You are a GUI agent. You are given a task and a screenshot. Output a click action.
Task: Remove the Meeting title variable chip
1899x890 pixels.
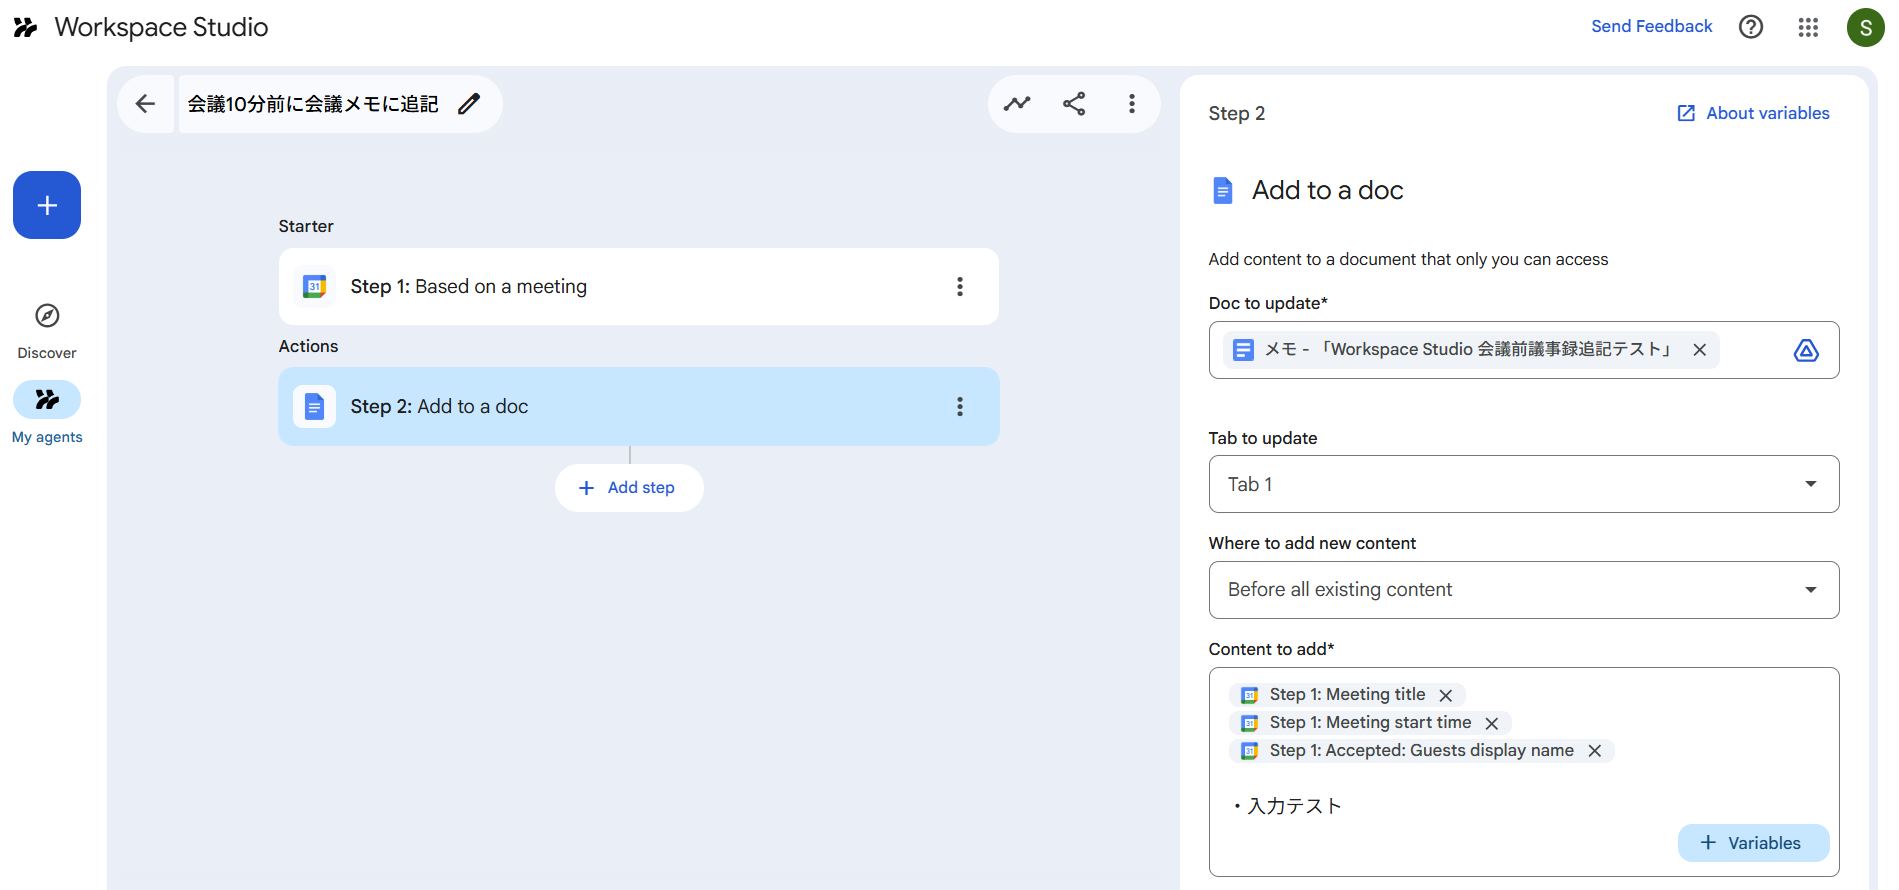pyautogui.click(x=1446, y=695)
